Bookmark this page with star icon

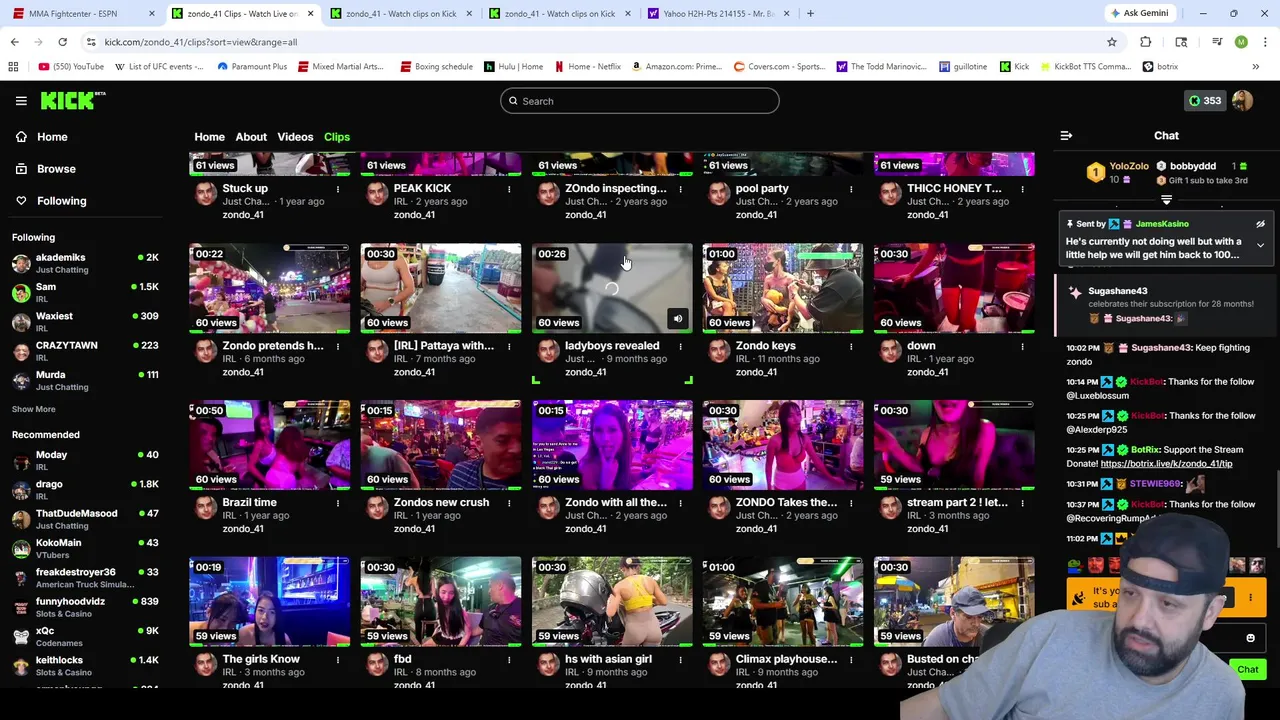point(1111,42)
